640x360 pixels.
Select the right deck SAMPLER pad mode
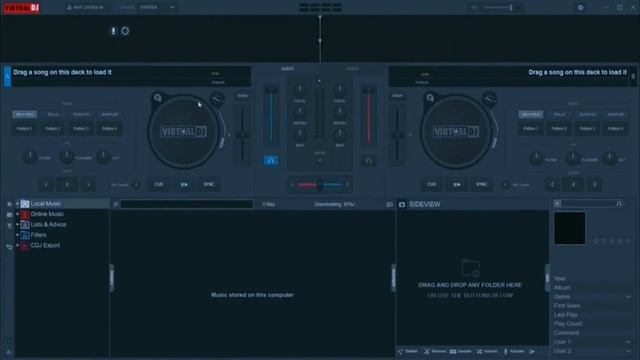click(x=616, y=115)
